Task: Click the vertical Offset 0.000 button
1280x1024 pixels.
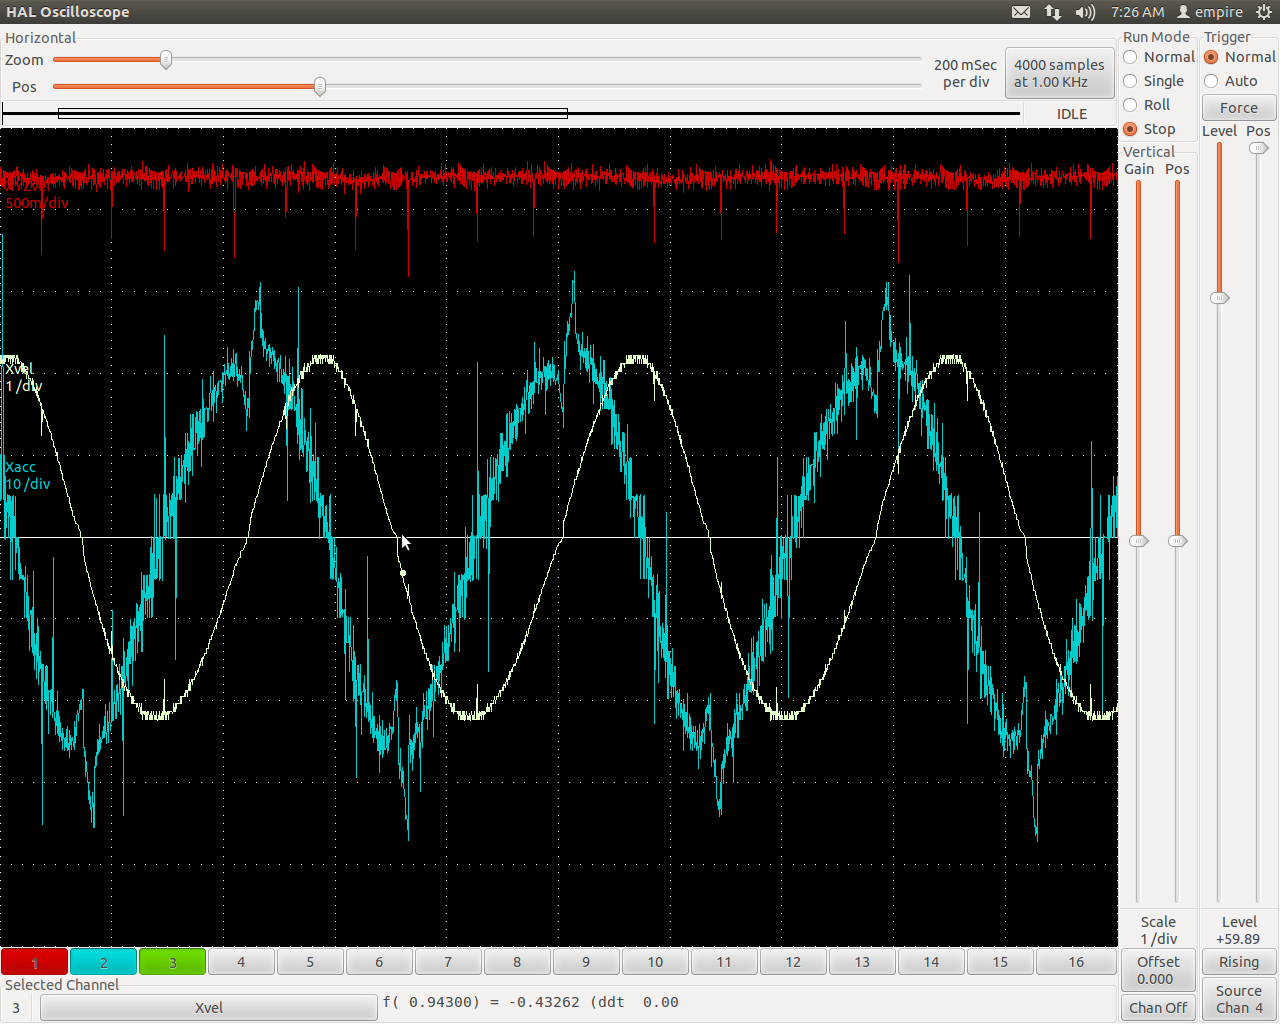Action: tap(1158, 970)
